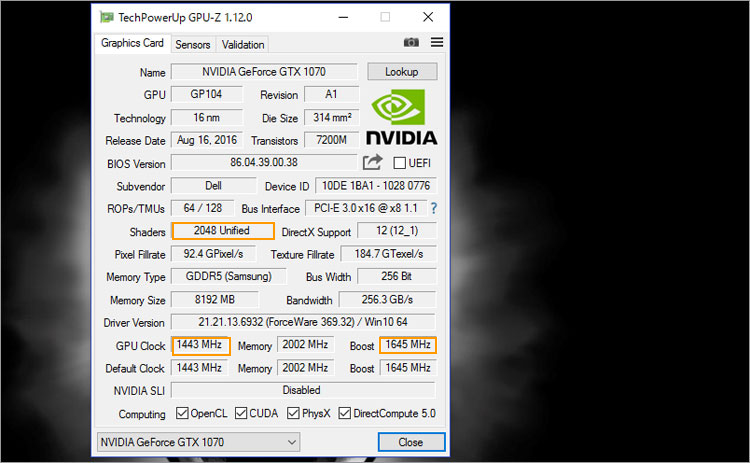This screenshot has height=463, width=750.
Task: Toggle the DirectCompute 5.0 checkbox
Action: coord(344,413)
